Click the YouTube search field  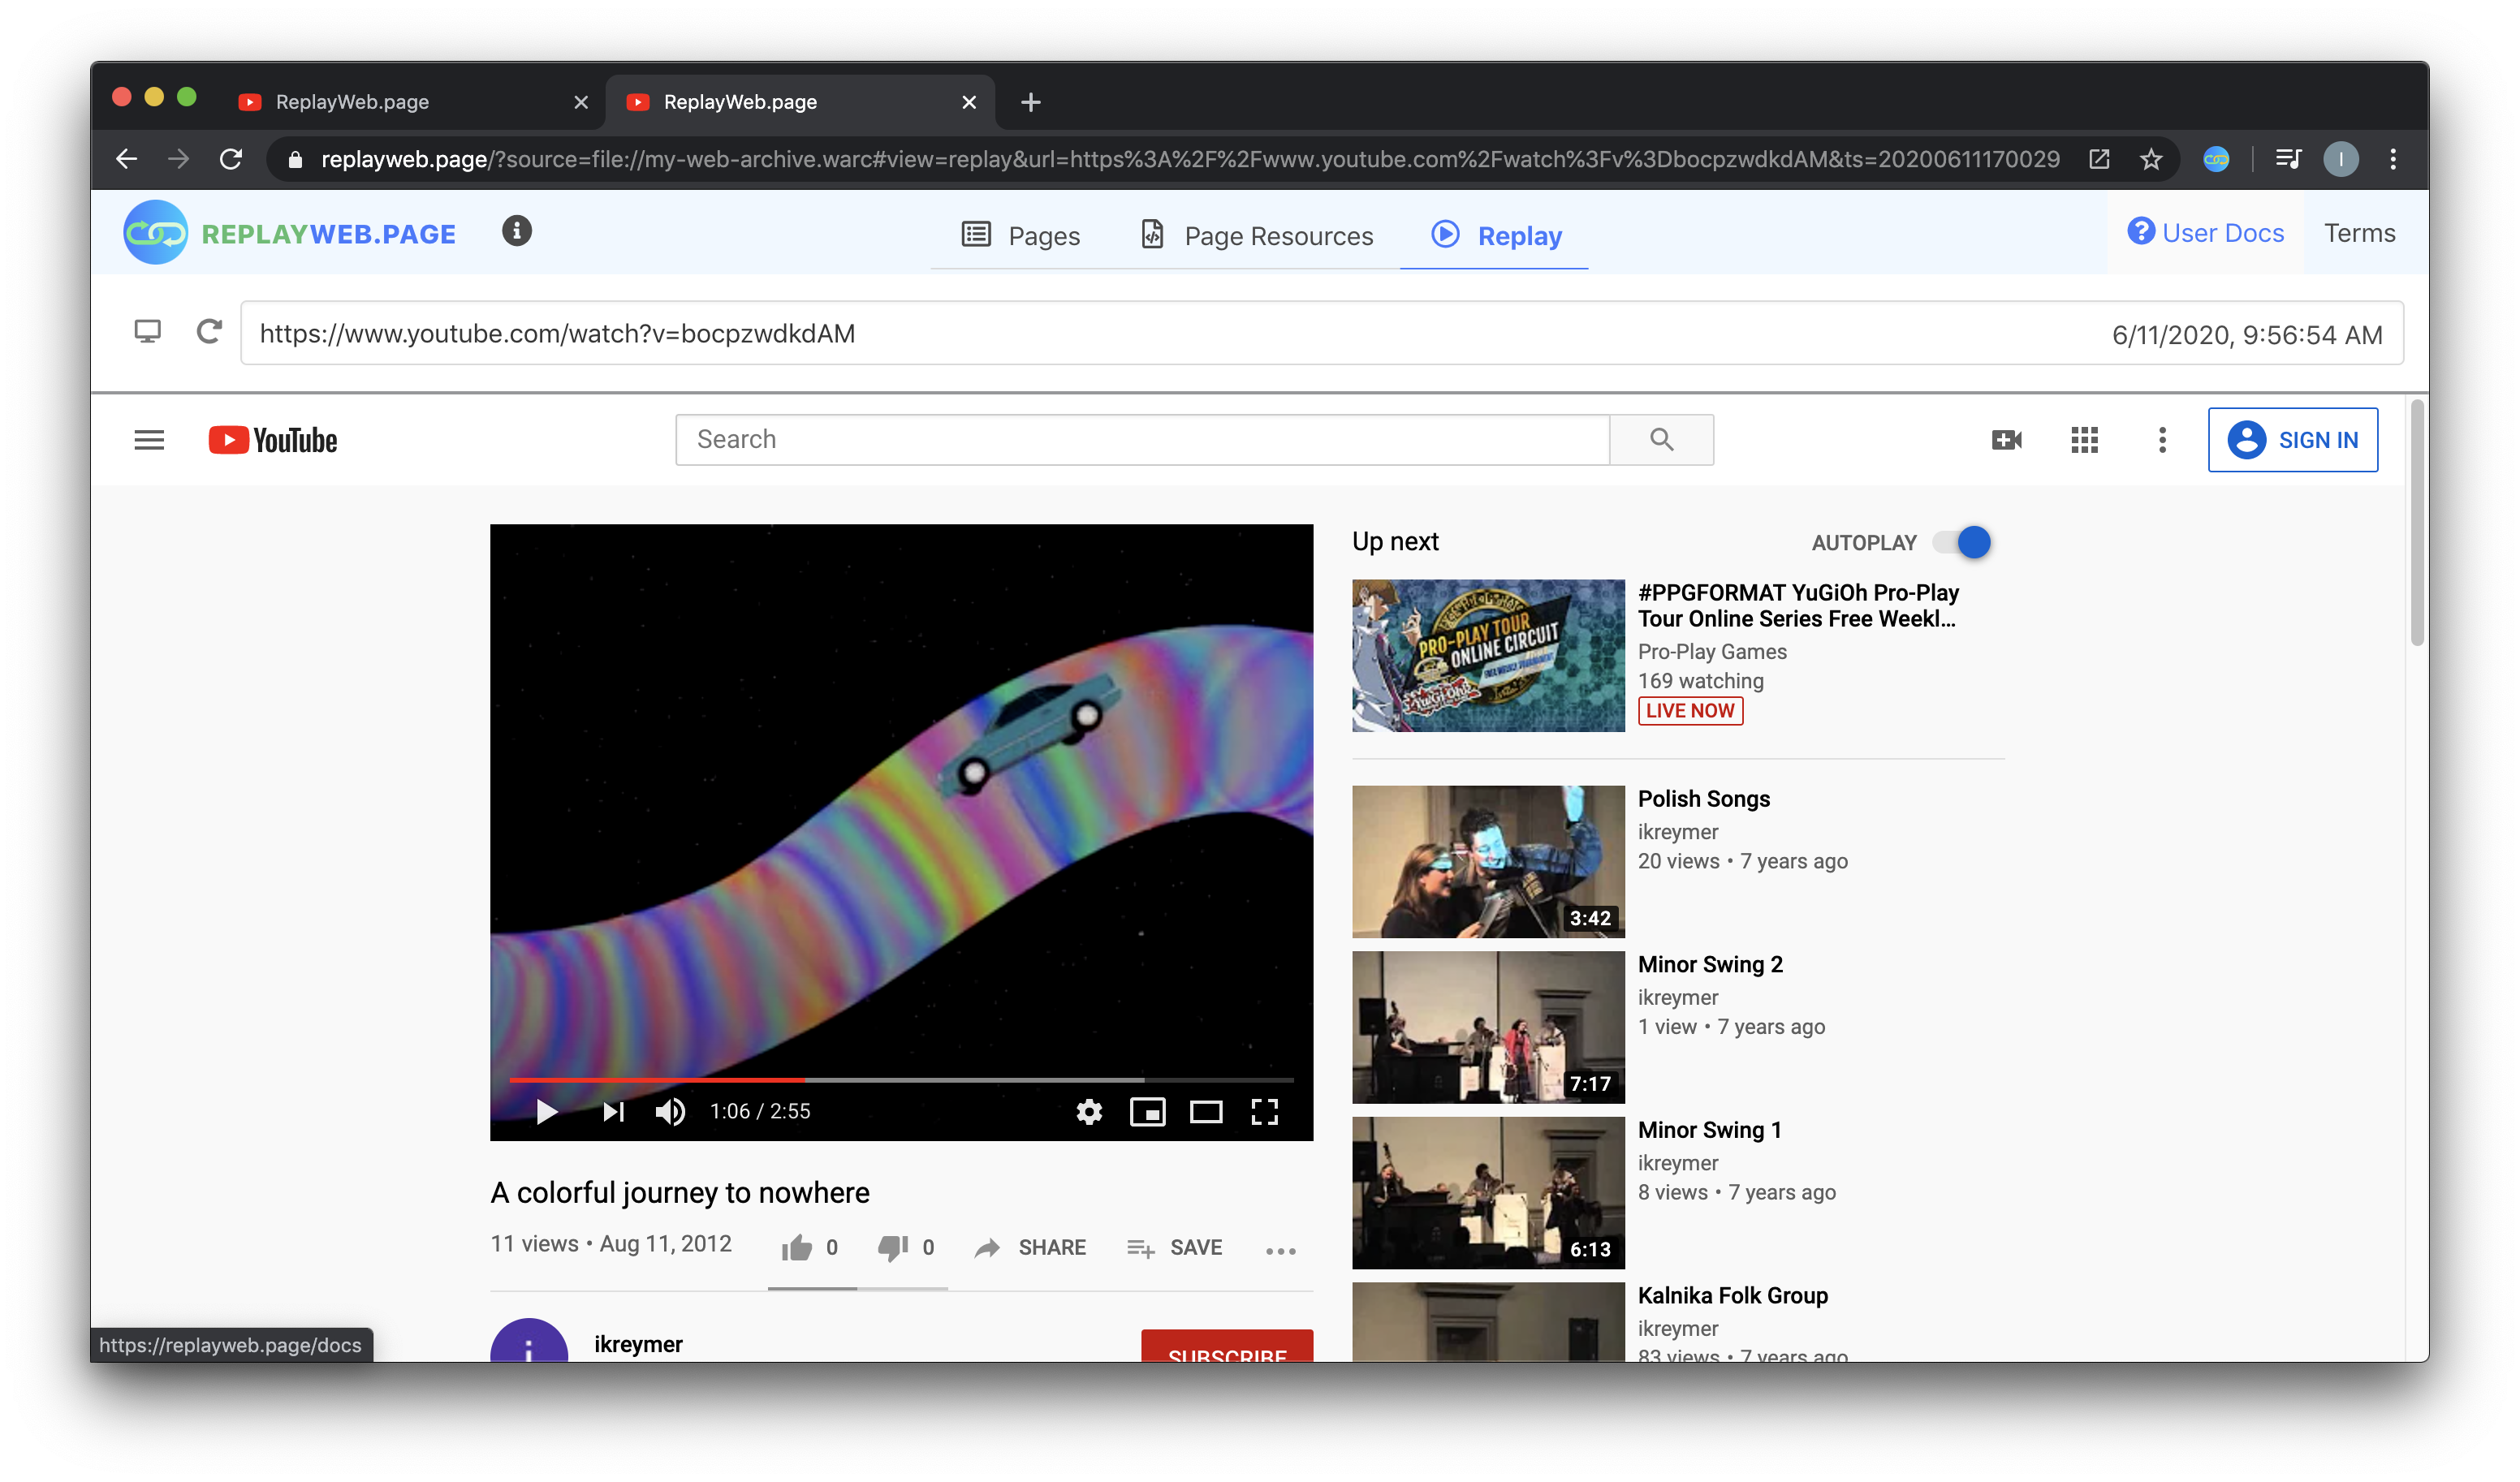(x=1142, y=440)
